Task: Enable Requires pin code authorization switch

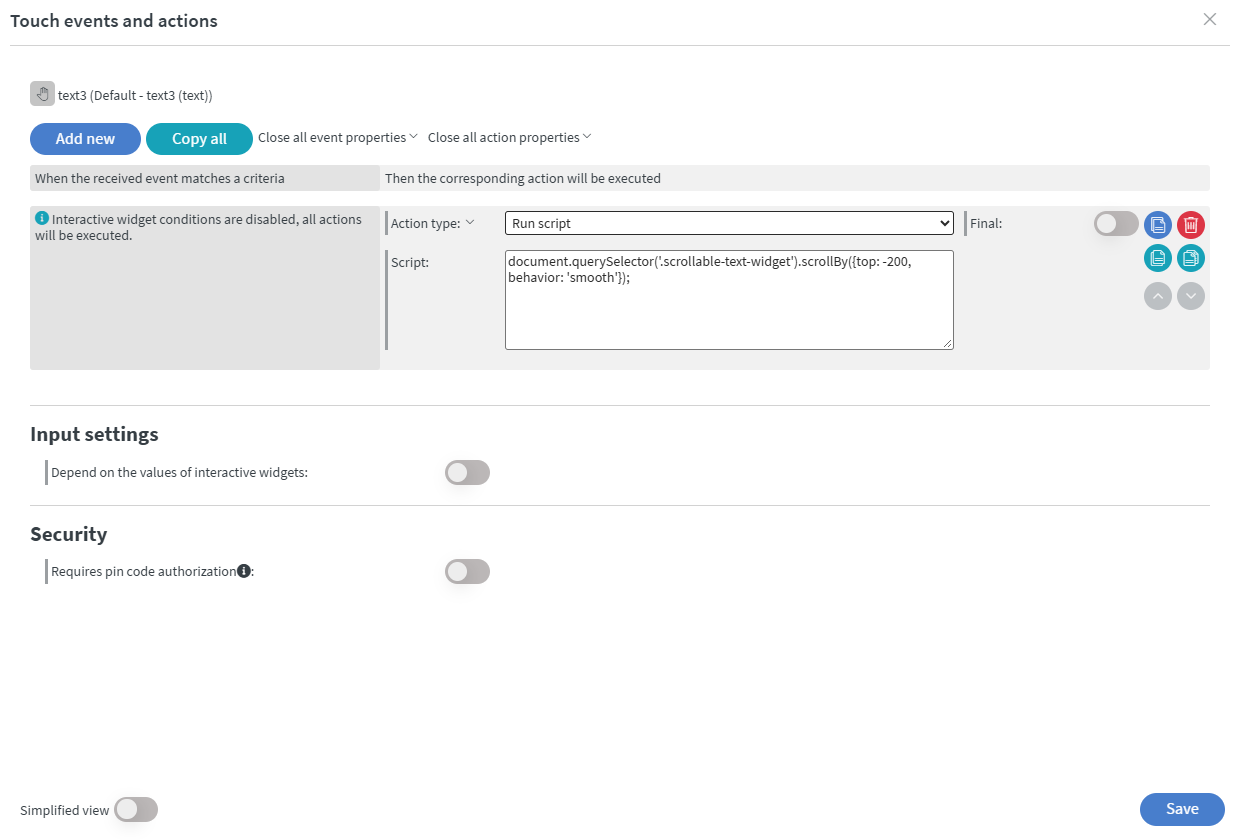Action: point(467,572)
